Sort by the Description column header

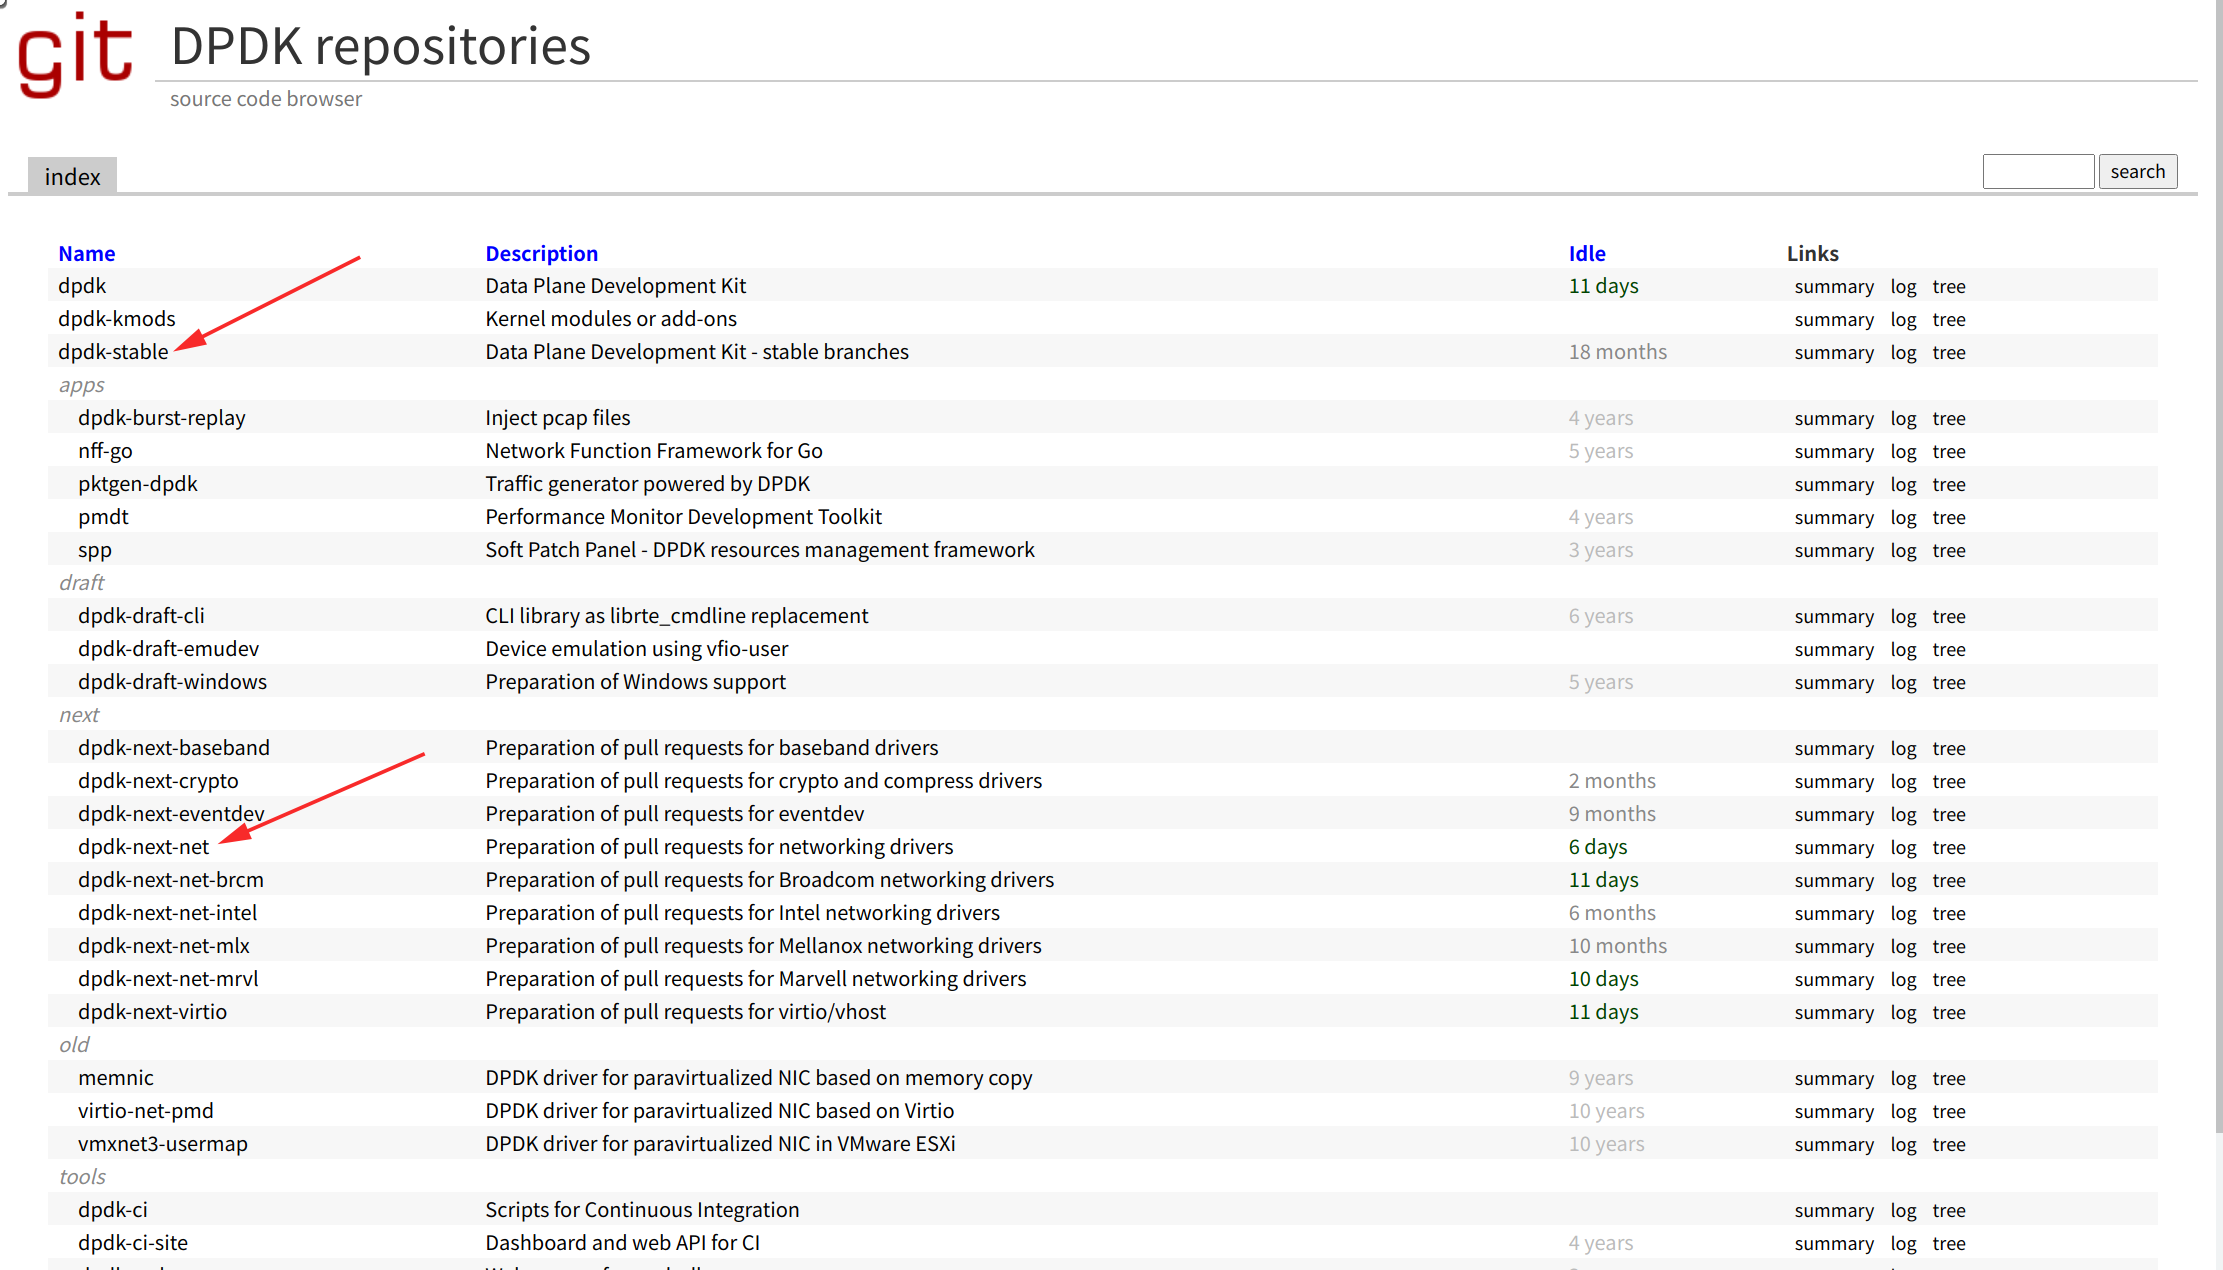(x=541, y=254)
